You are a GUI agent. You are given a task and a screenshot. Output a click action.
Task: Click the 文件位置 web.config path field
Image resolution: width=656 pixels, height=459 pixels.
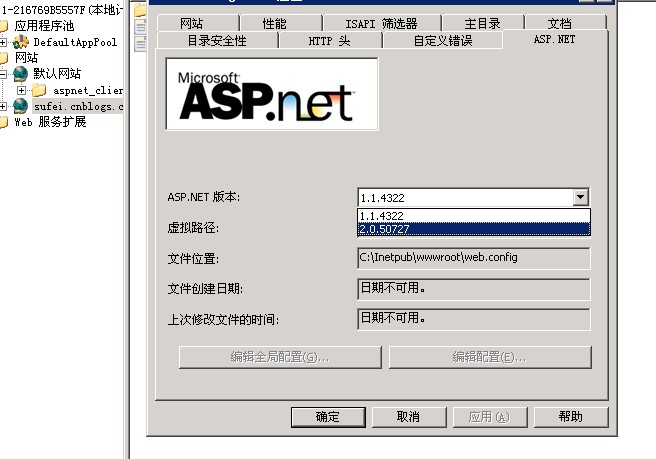474,258
